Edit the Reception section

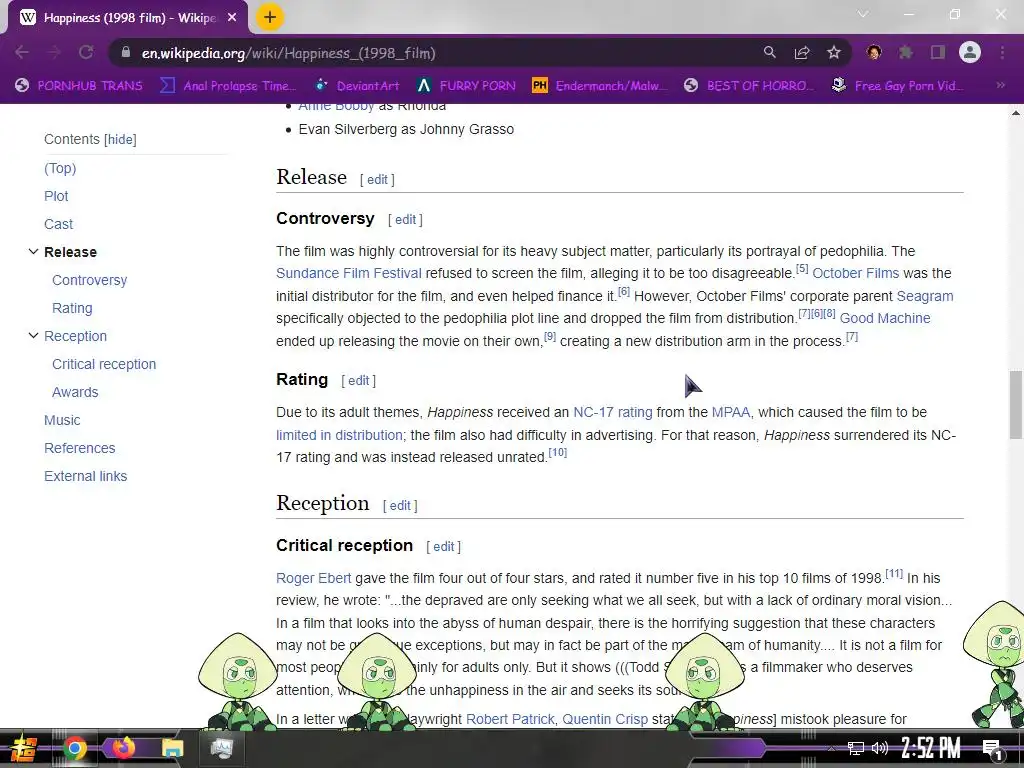400,505
